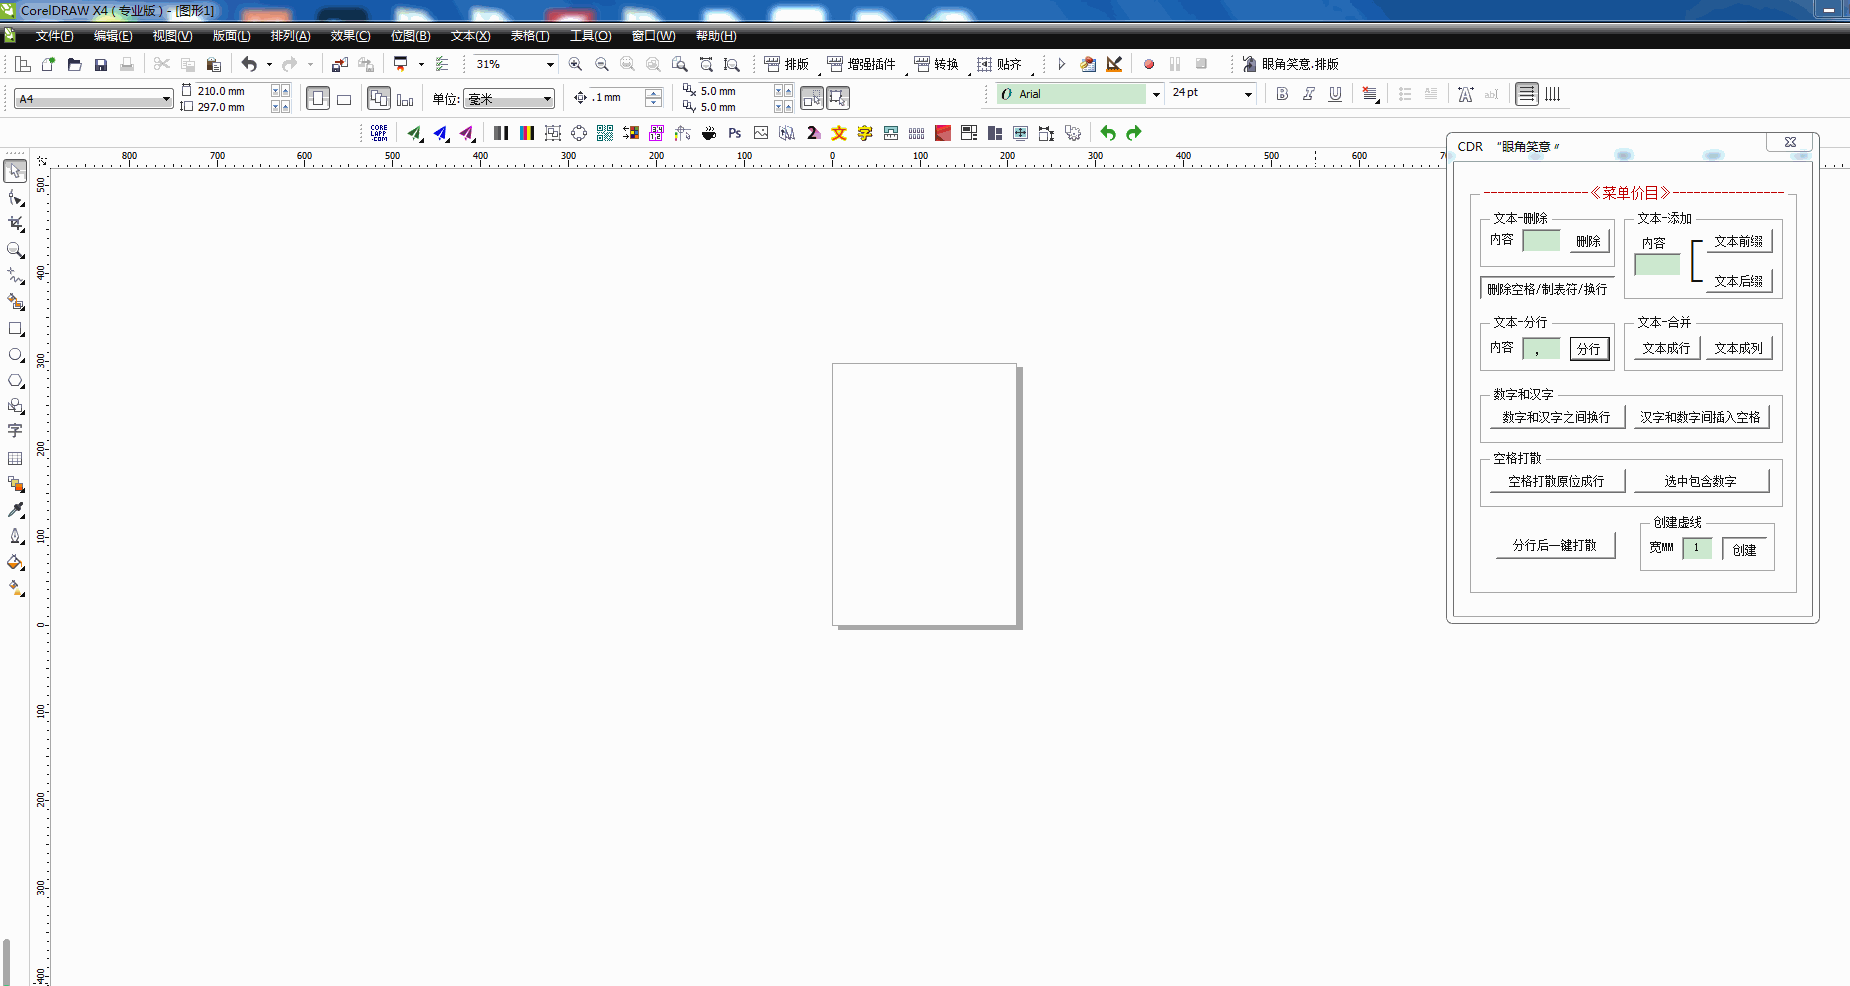Select the Table tool
Screen dimensions: 1850x986
tap(15, 458)
